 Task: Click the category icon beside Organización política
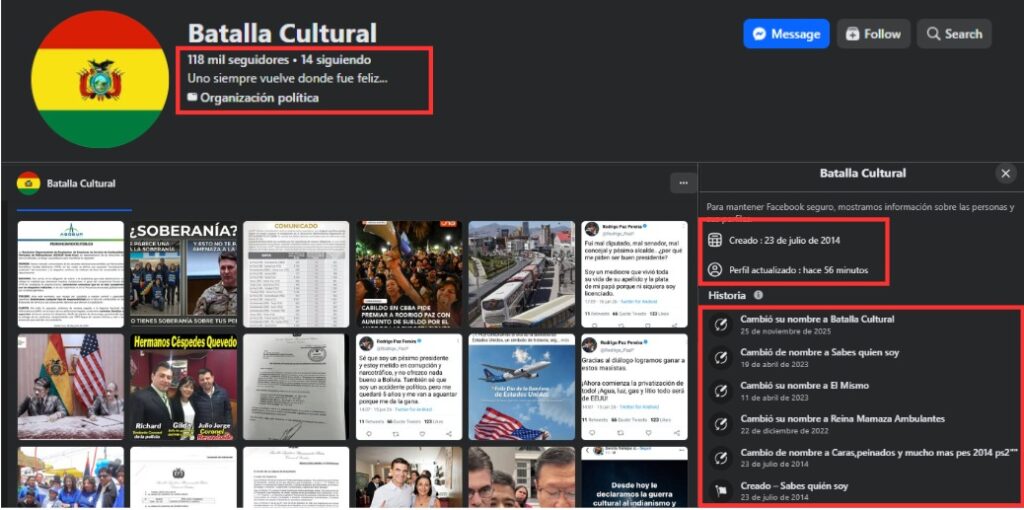[x=192, y=97]
